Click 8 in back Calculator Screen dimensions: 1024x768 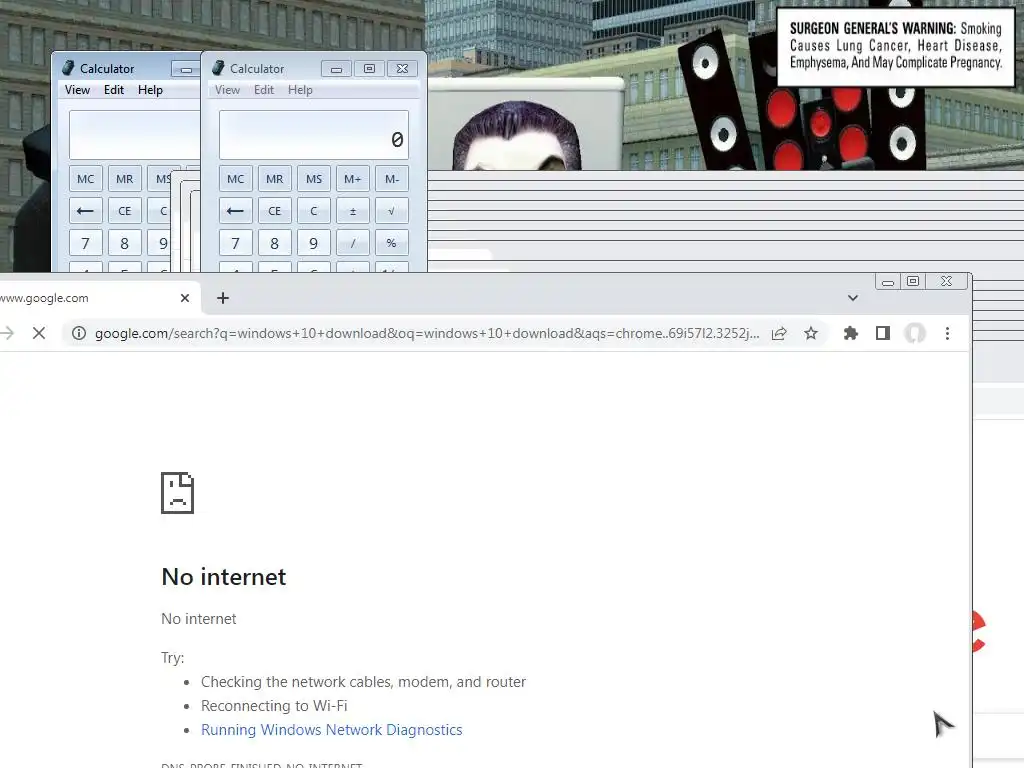point(125,243)
